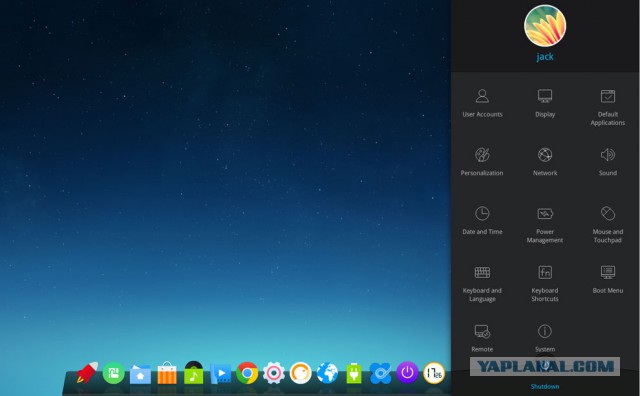Open Personalization settings
The height and width of the screenshot is (396, 640).
click(482, 162)
